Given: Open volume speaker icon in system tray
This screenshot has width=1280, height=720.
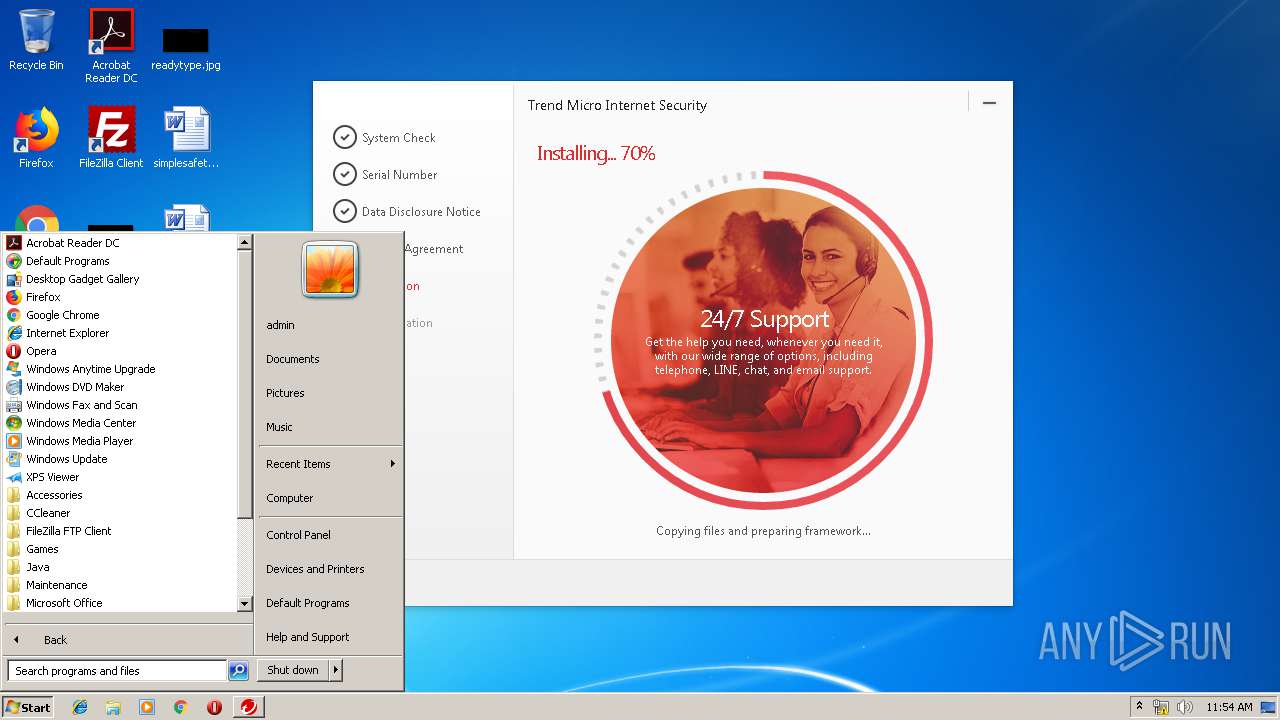Looking at the screenshot, I should (1185, 707).
